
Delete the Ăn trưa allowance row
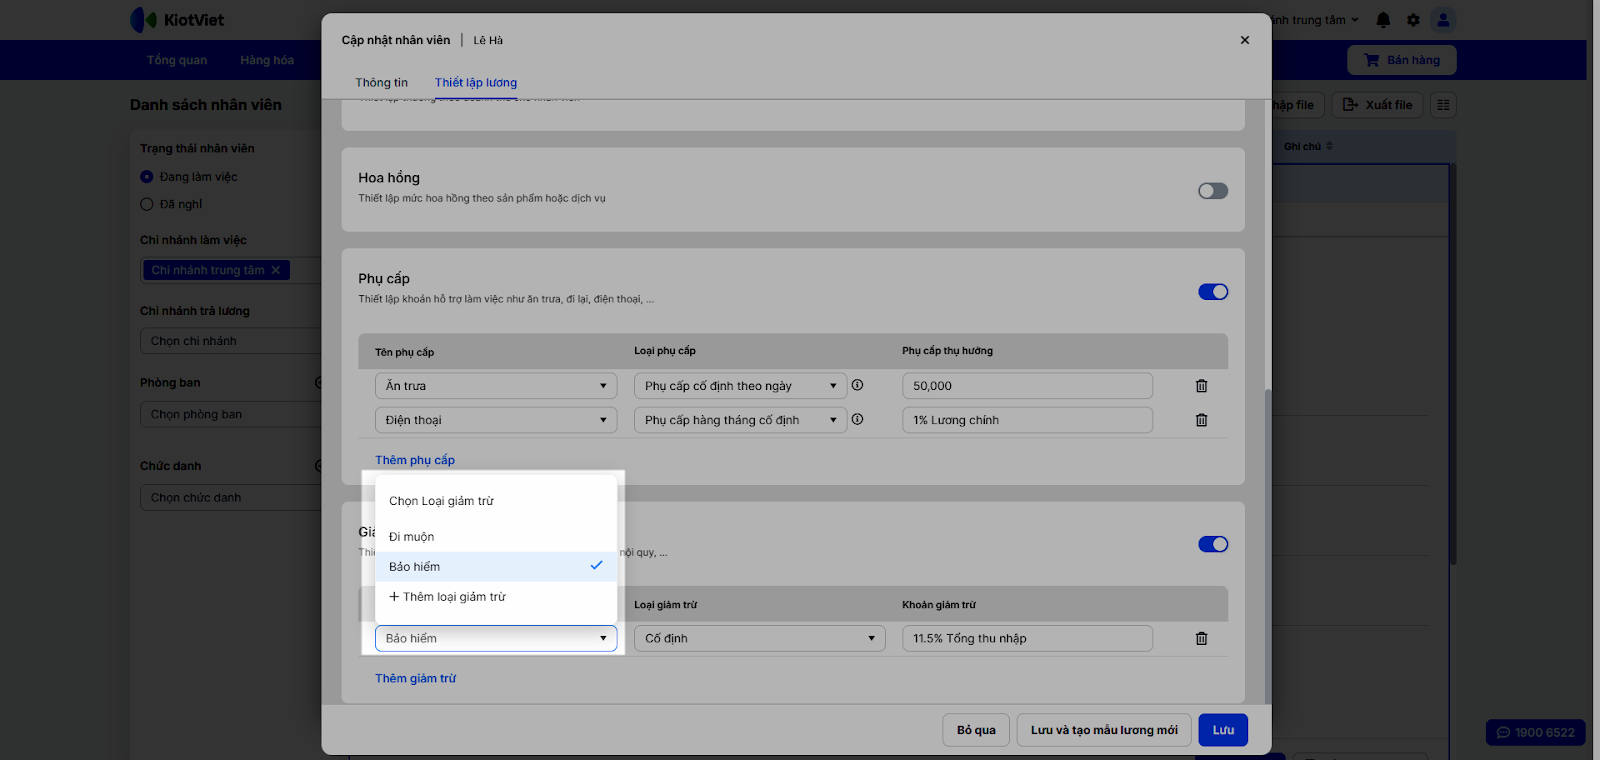click(x=1201, y=386)
